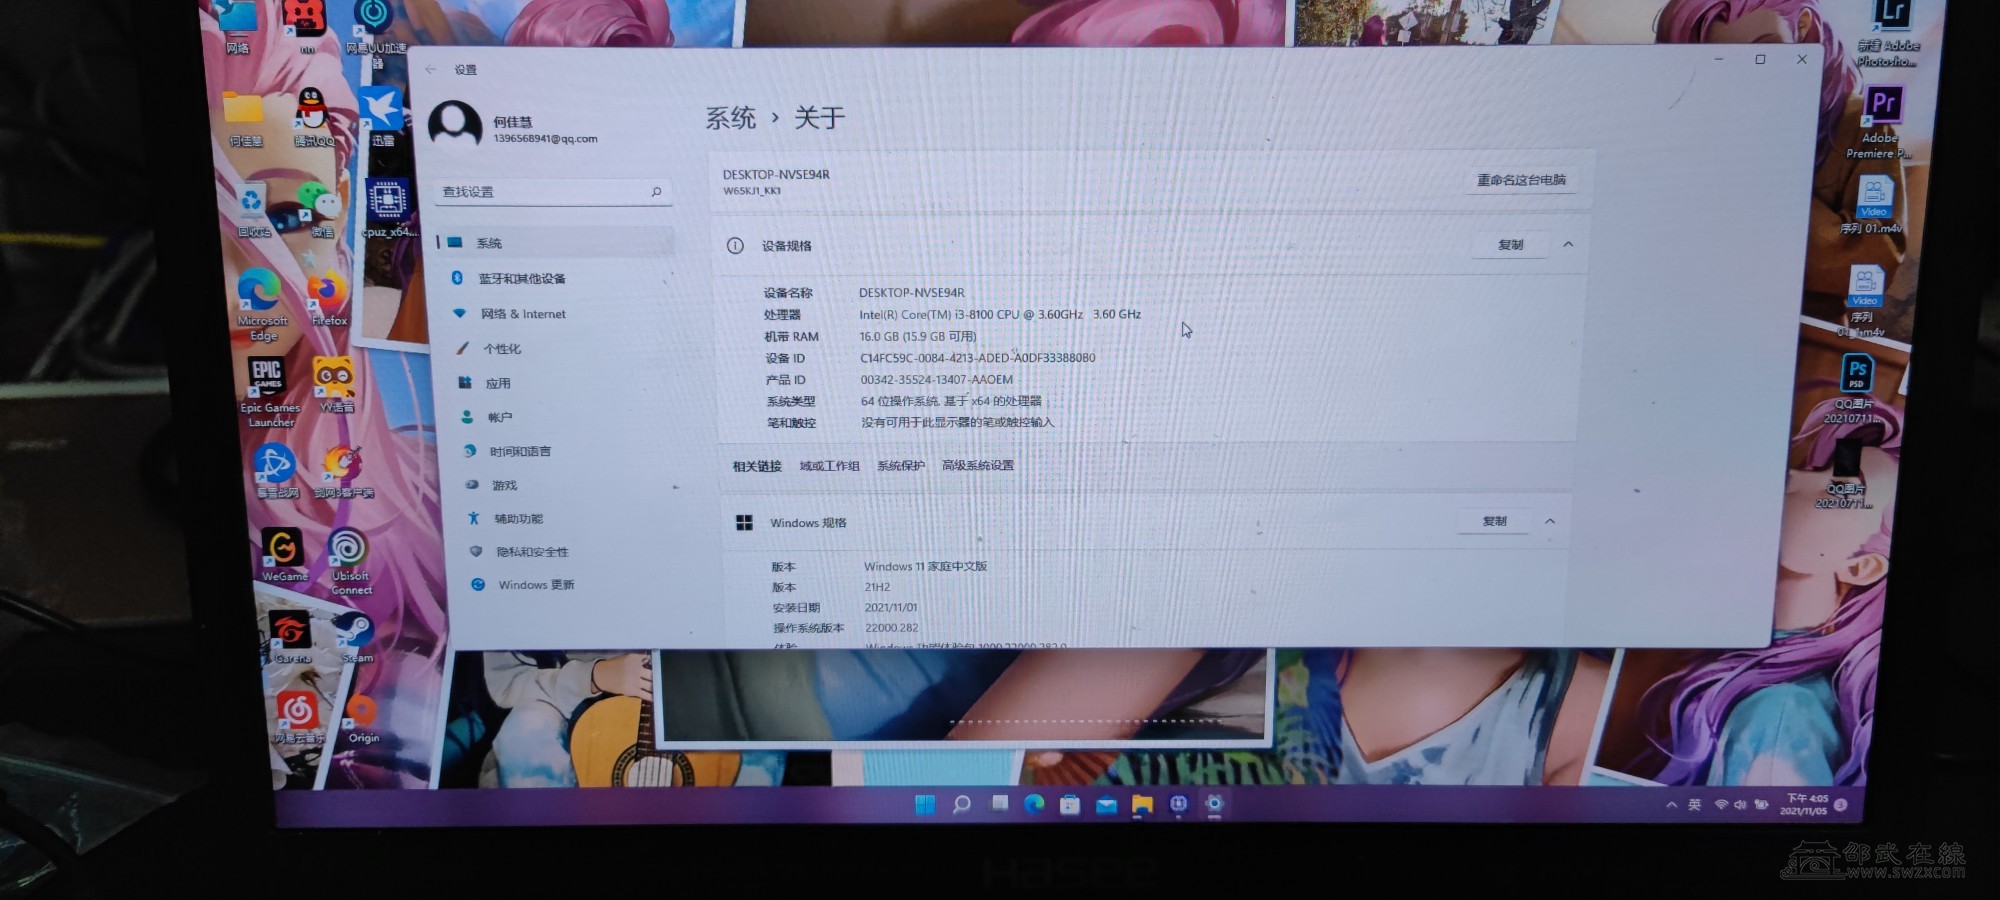Open the 高级系统设置 link
Screen dimensions: 2000x900
point(977,466)
